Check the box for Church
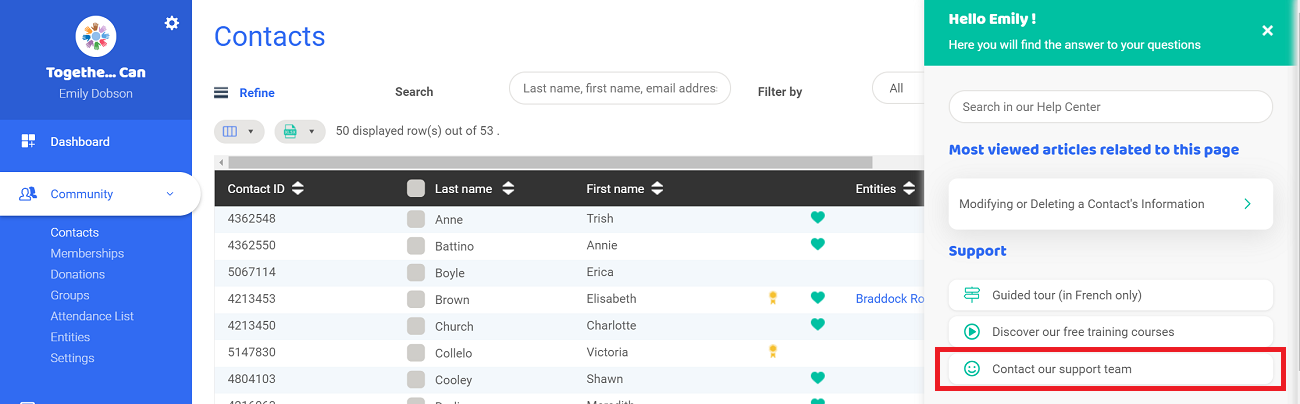Screen dimensions: 1300x404 tap(416, 326)
